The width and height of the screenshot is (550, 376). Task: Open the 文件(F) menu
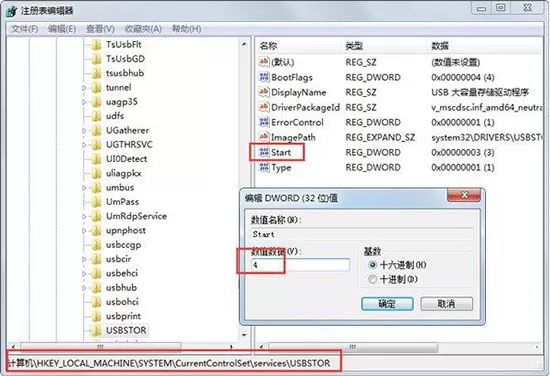click(x=24, y=29)
